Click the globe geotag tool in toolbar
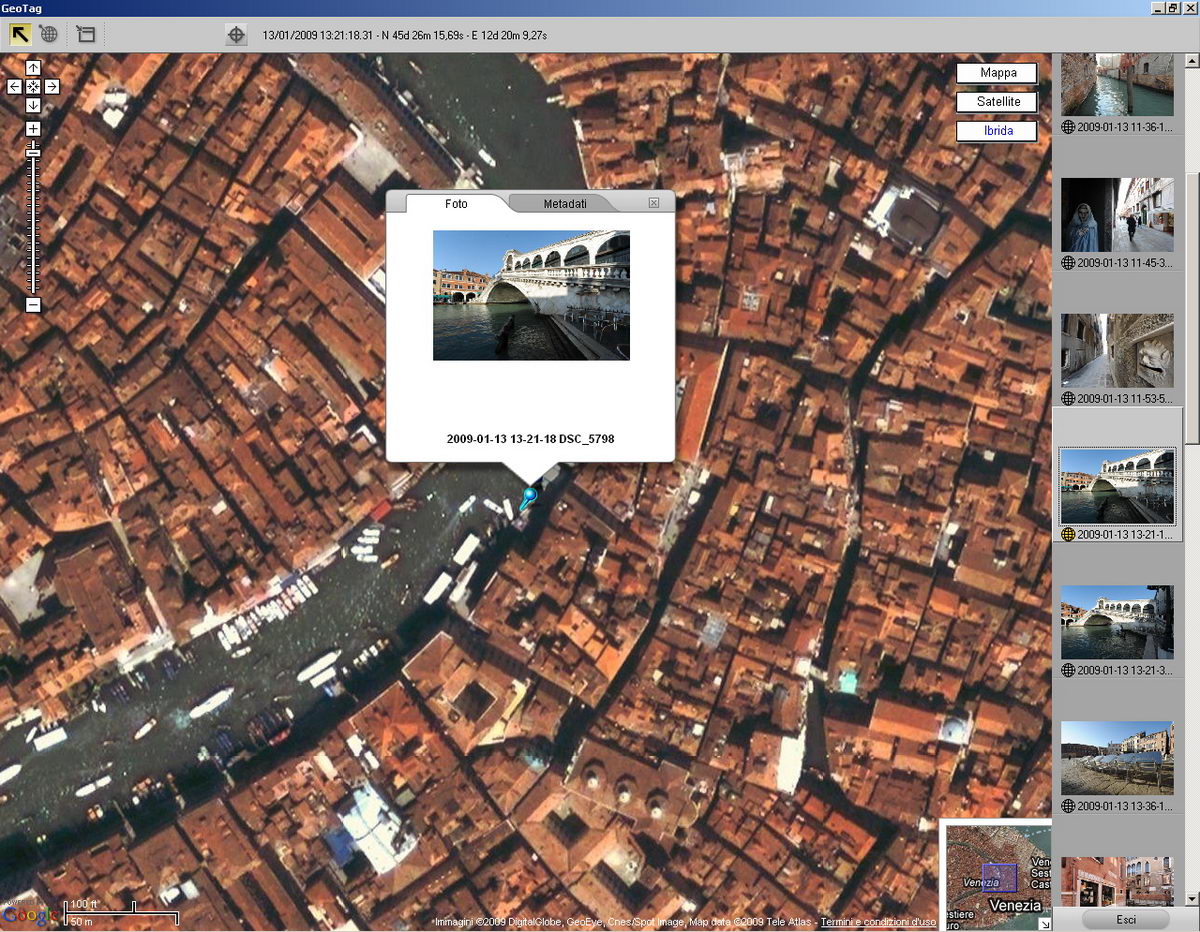This screenshot has width=1200, height=932. pyautogui.click(x=49, y=34)
